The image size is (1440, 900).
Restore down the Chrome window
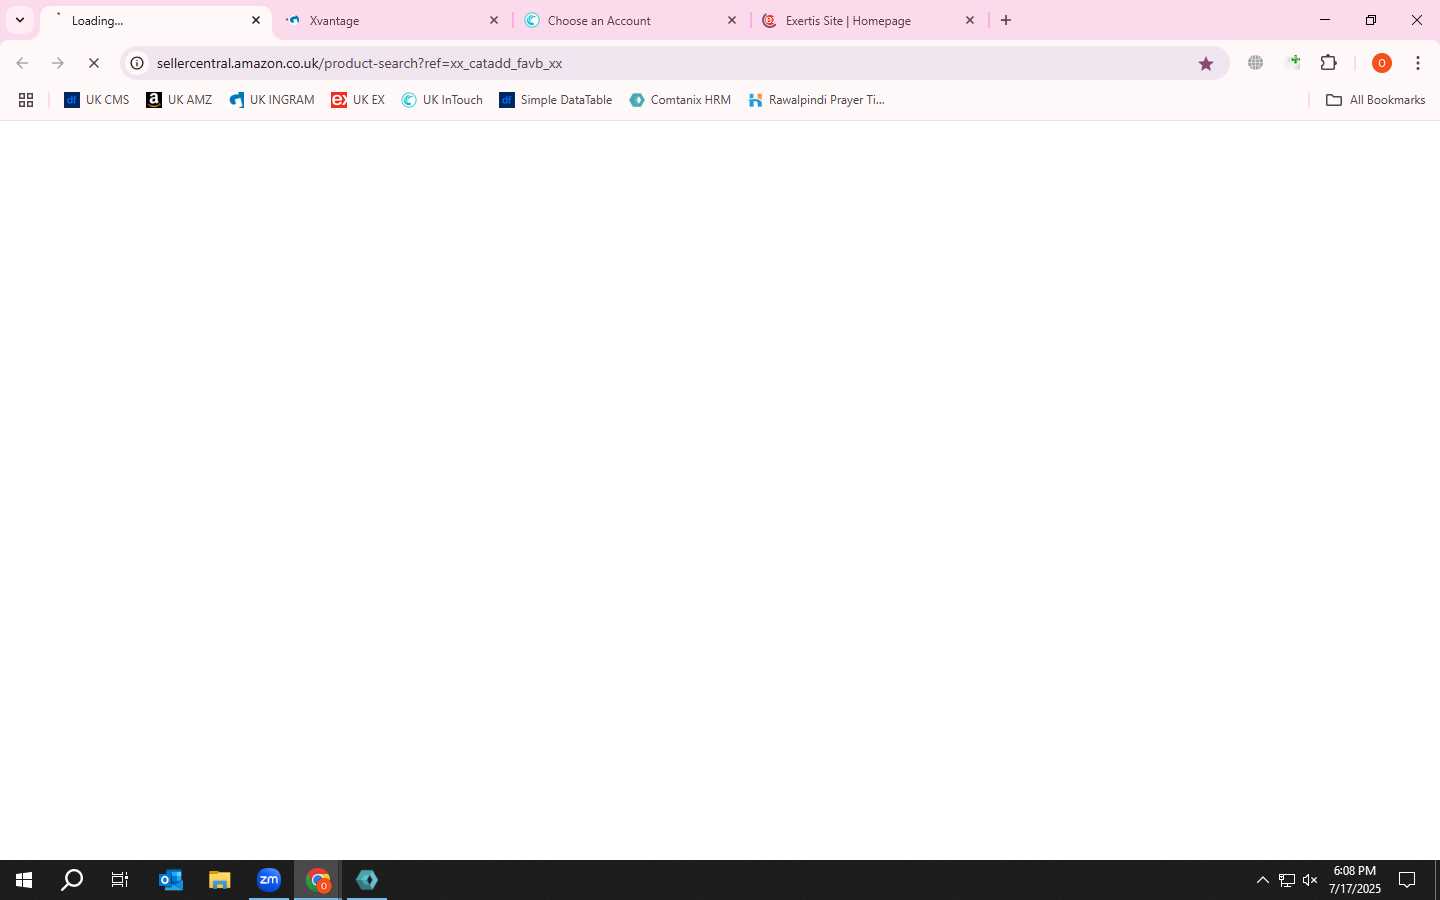pos(1371,20)
